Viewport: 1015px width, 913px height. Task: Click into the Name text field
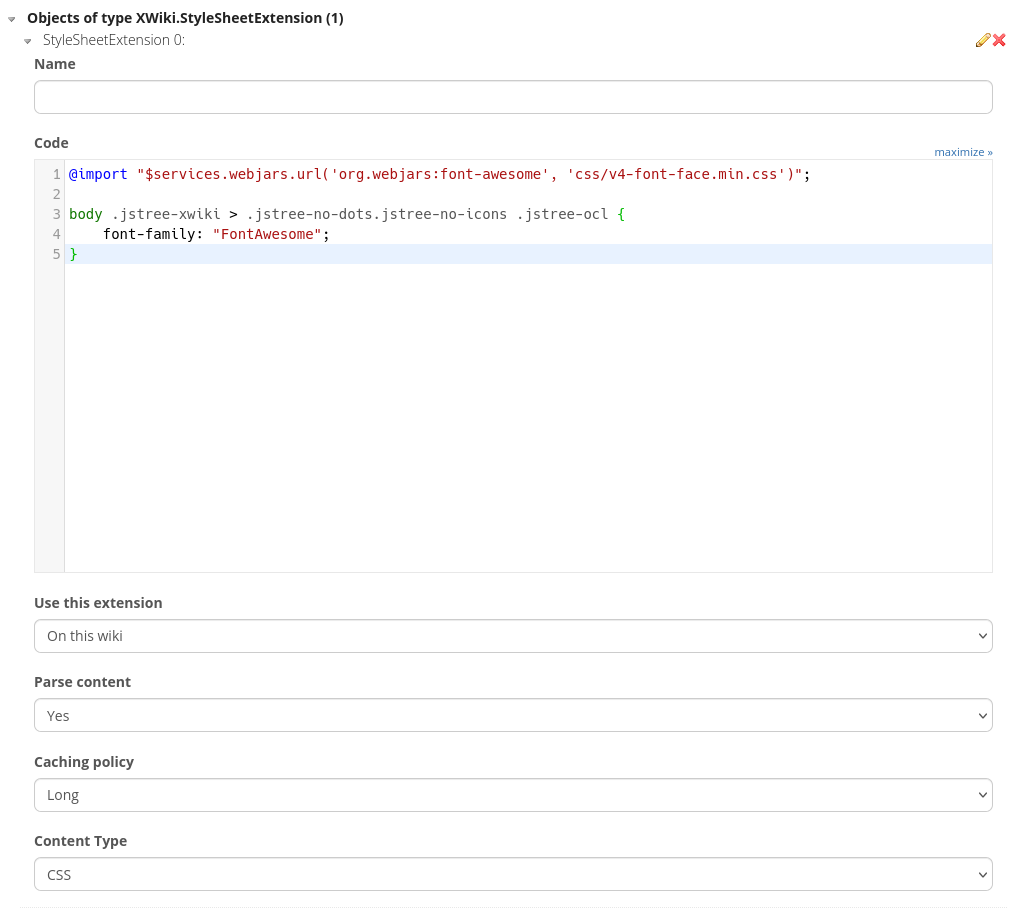(513, 97)
